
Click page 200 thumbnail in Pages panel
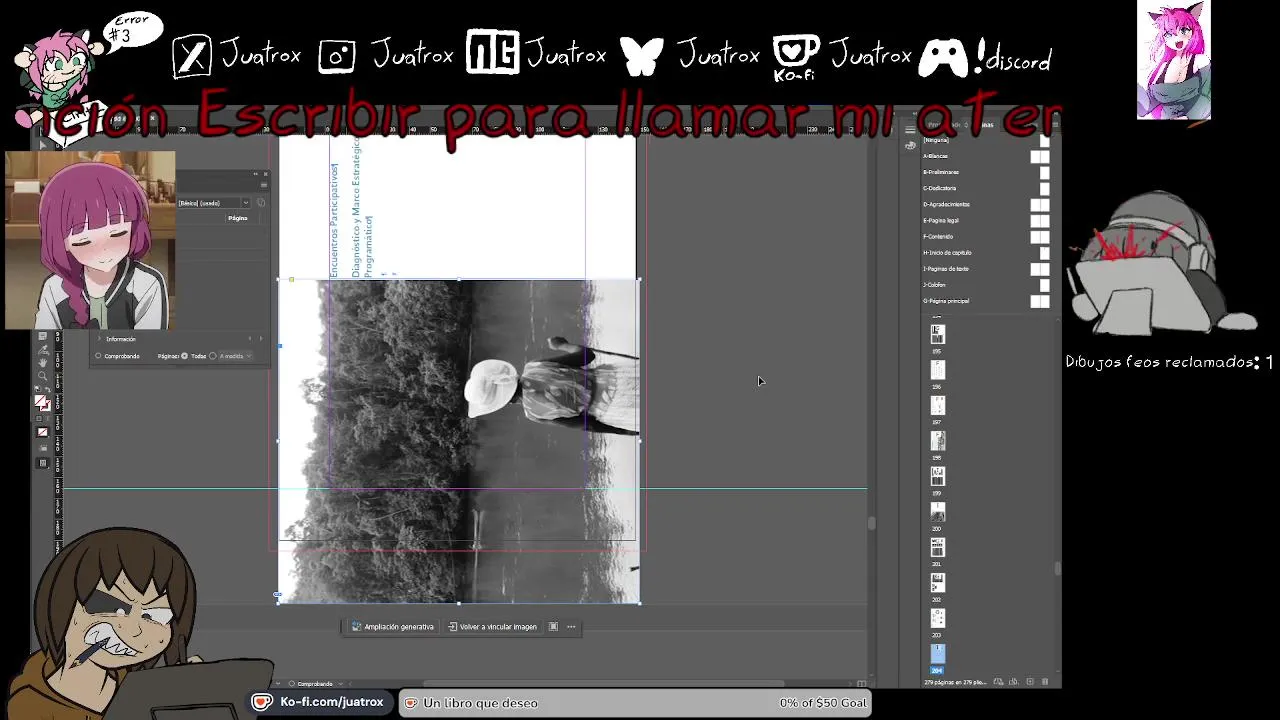tap(937, 512)
